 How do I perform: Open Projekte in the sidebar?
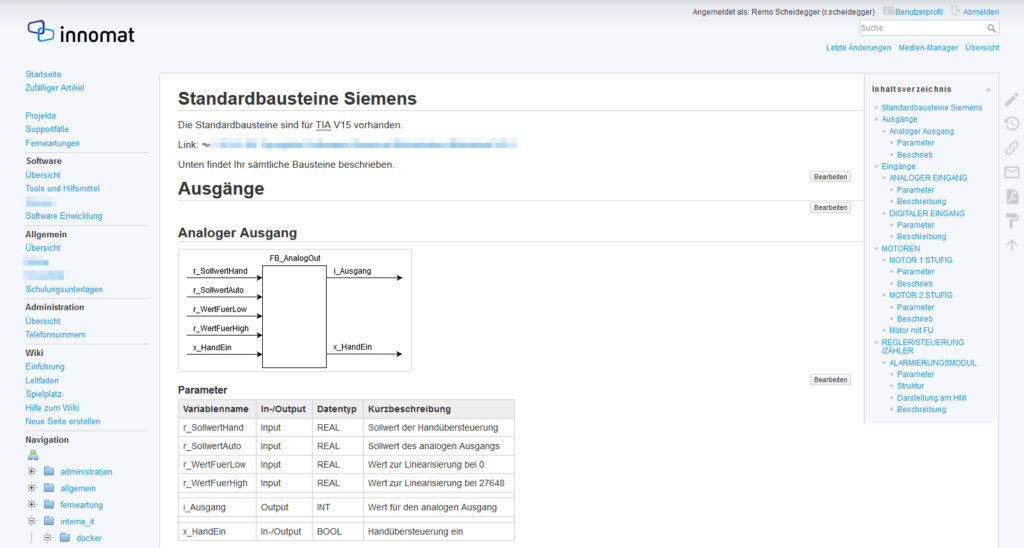[x=40, y=116]
